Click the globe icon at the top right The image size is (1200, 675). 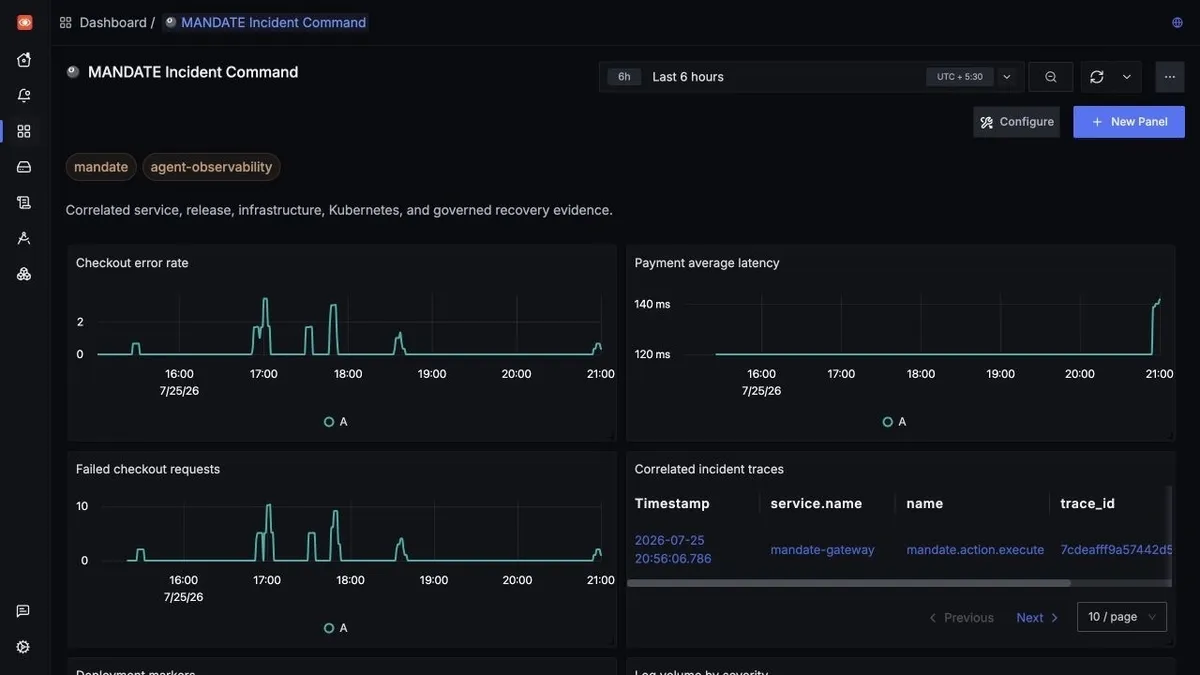coord(1177,22)
